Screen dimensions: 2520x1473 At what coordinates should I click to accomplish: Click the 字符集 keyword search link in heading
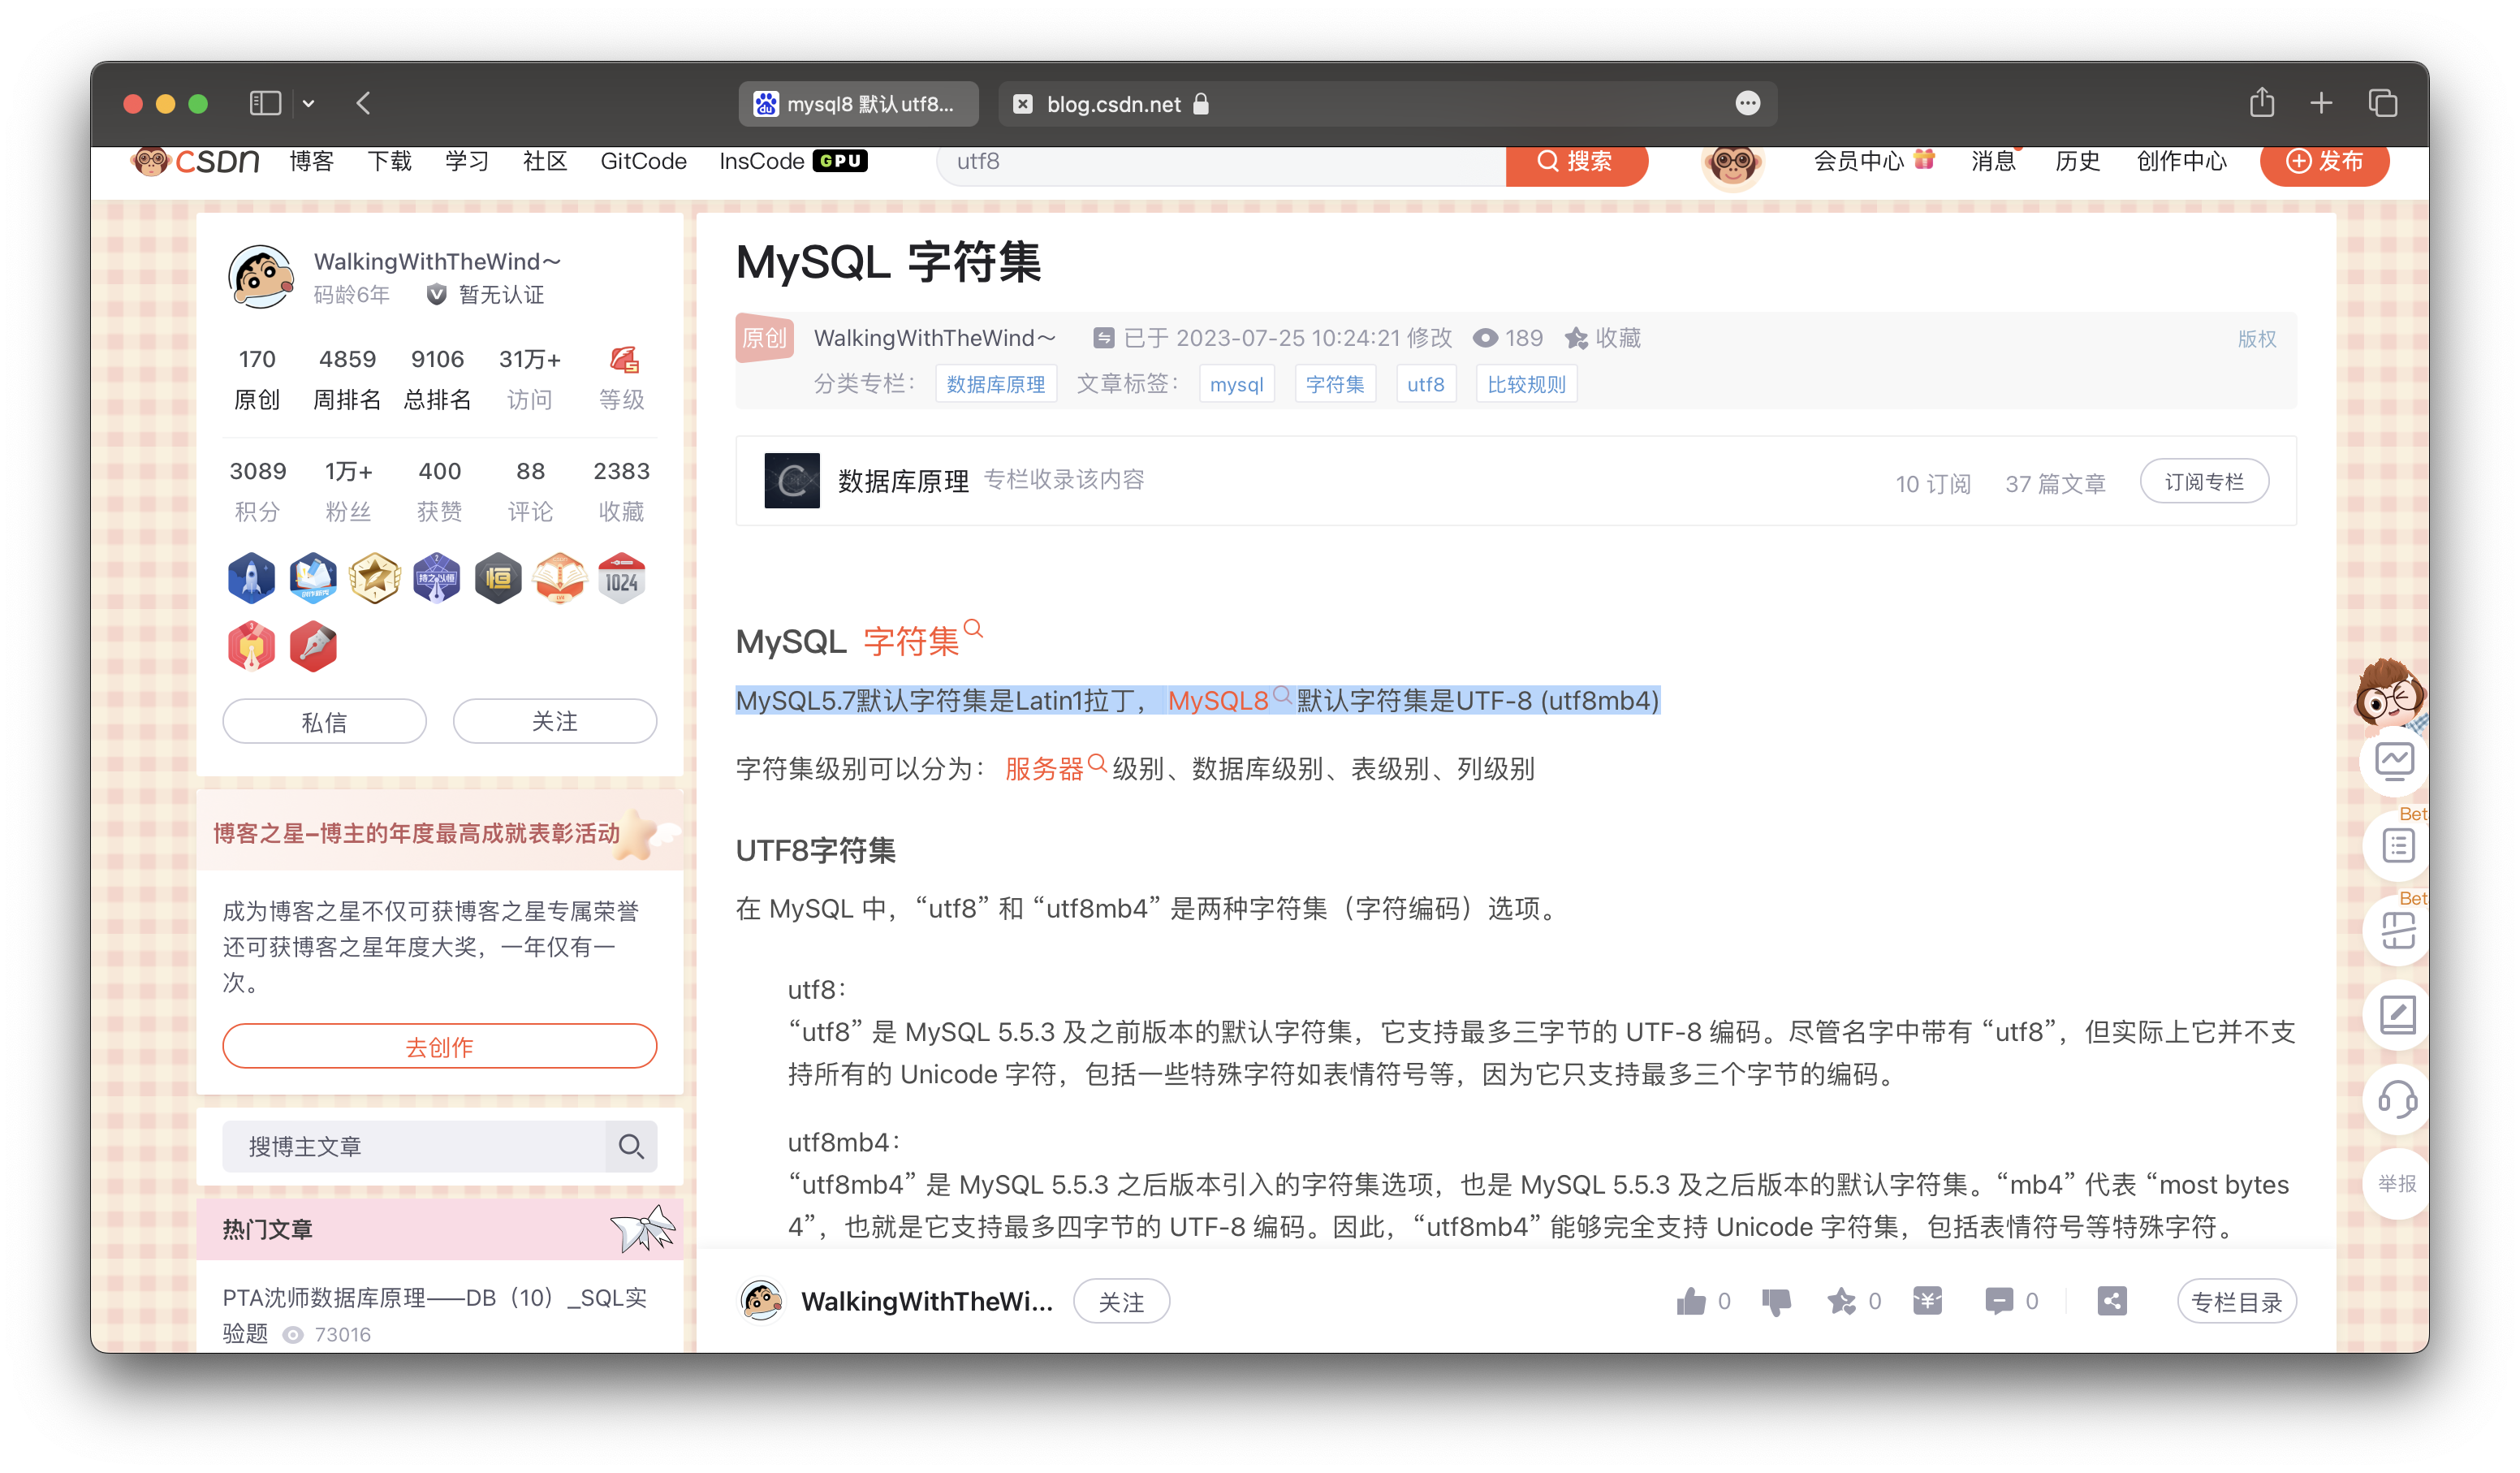922,640
